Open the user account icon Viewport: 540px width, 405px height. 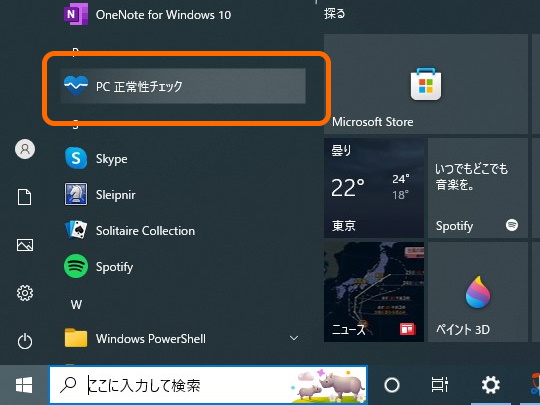click(x=25, y=149)
